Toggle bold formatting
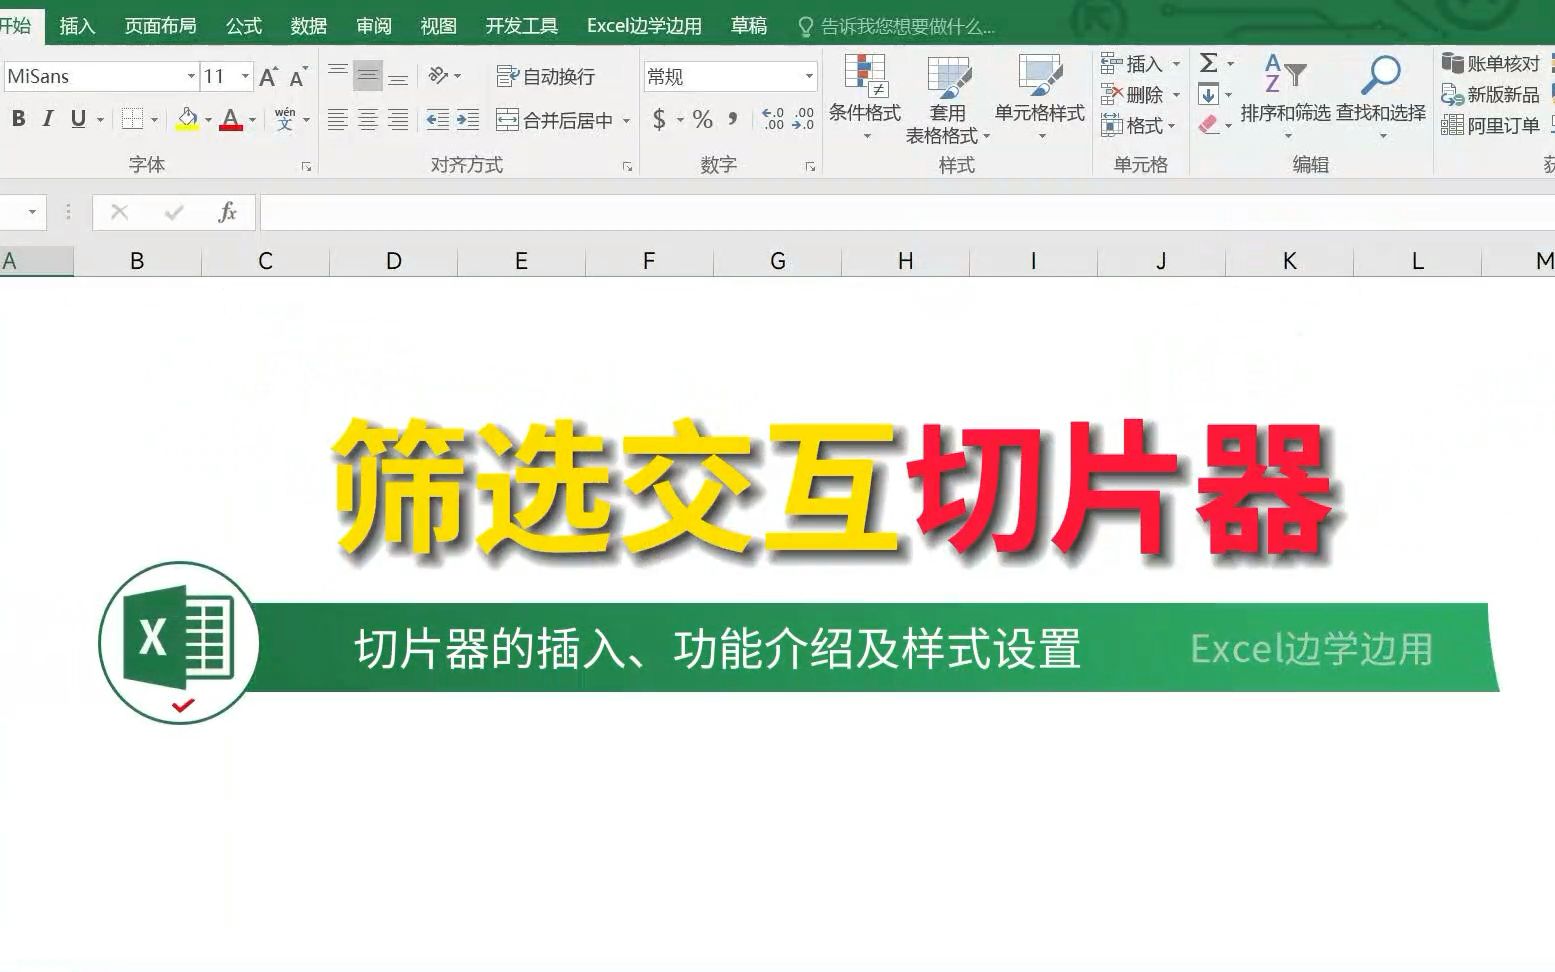 pos(18,119)
